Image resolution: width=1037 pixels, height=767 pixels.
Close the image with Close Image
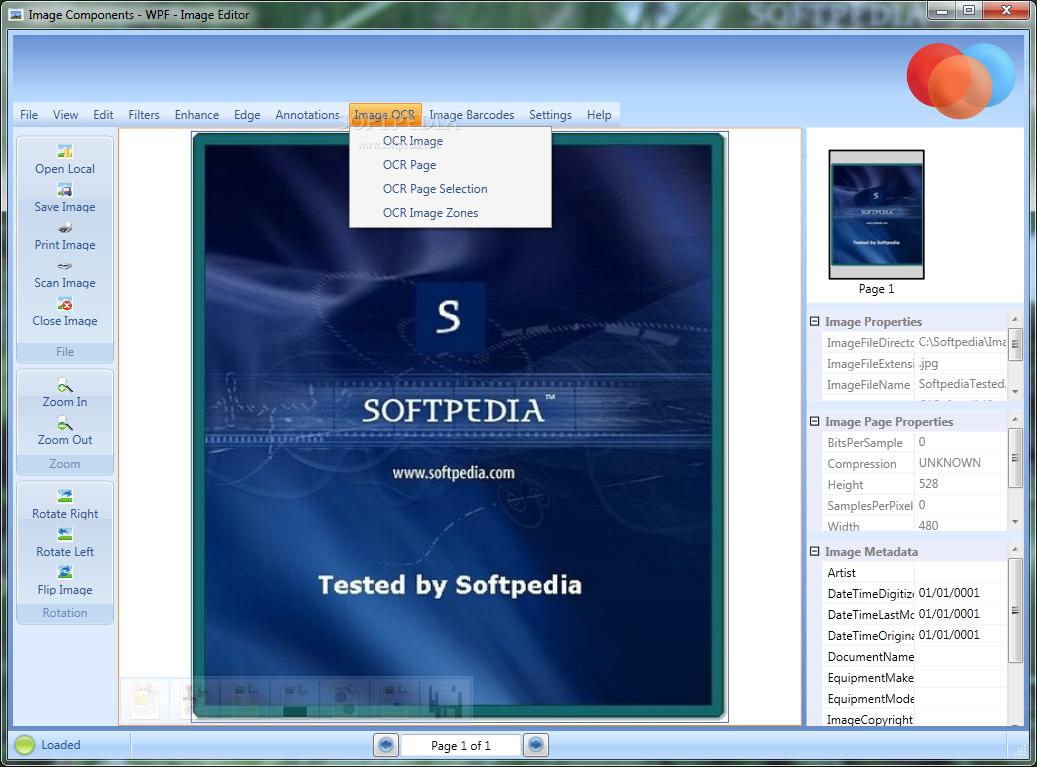[65, 313]
